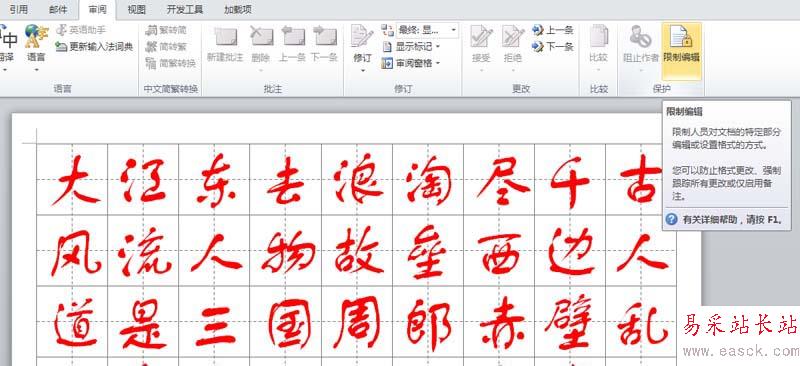Click the character 故 in the second row

[x=359, y=250]
